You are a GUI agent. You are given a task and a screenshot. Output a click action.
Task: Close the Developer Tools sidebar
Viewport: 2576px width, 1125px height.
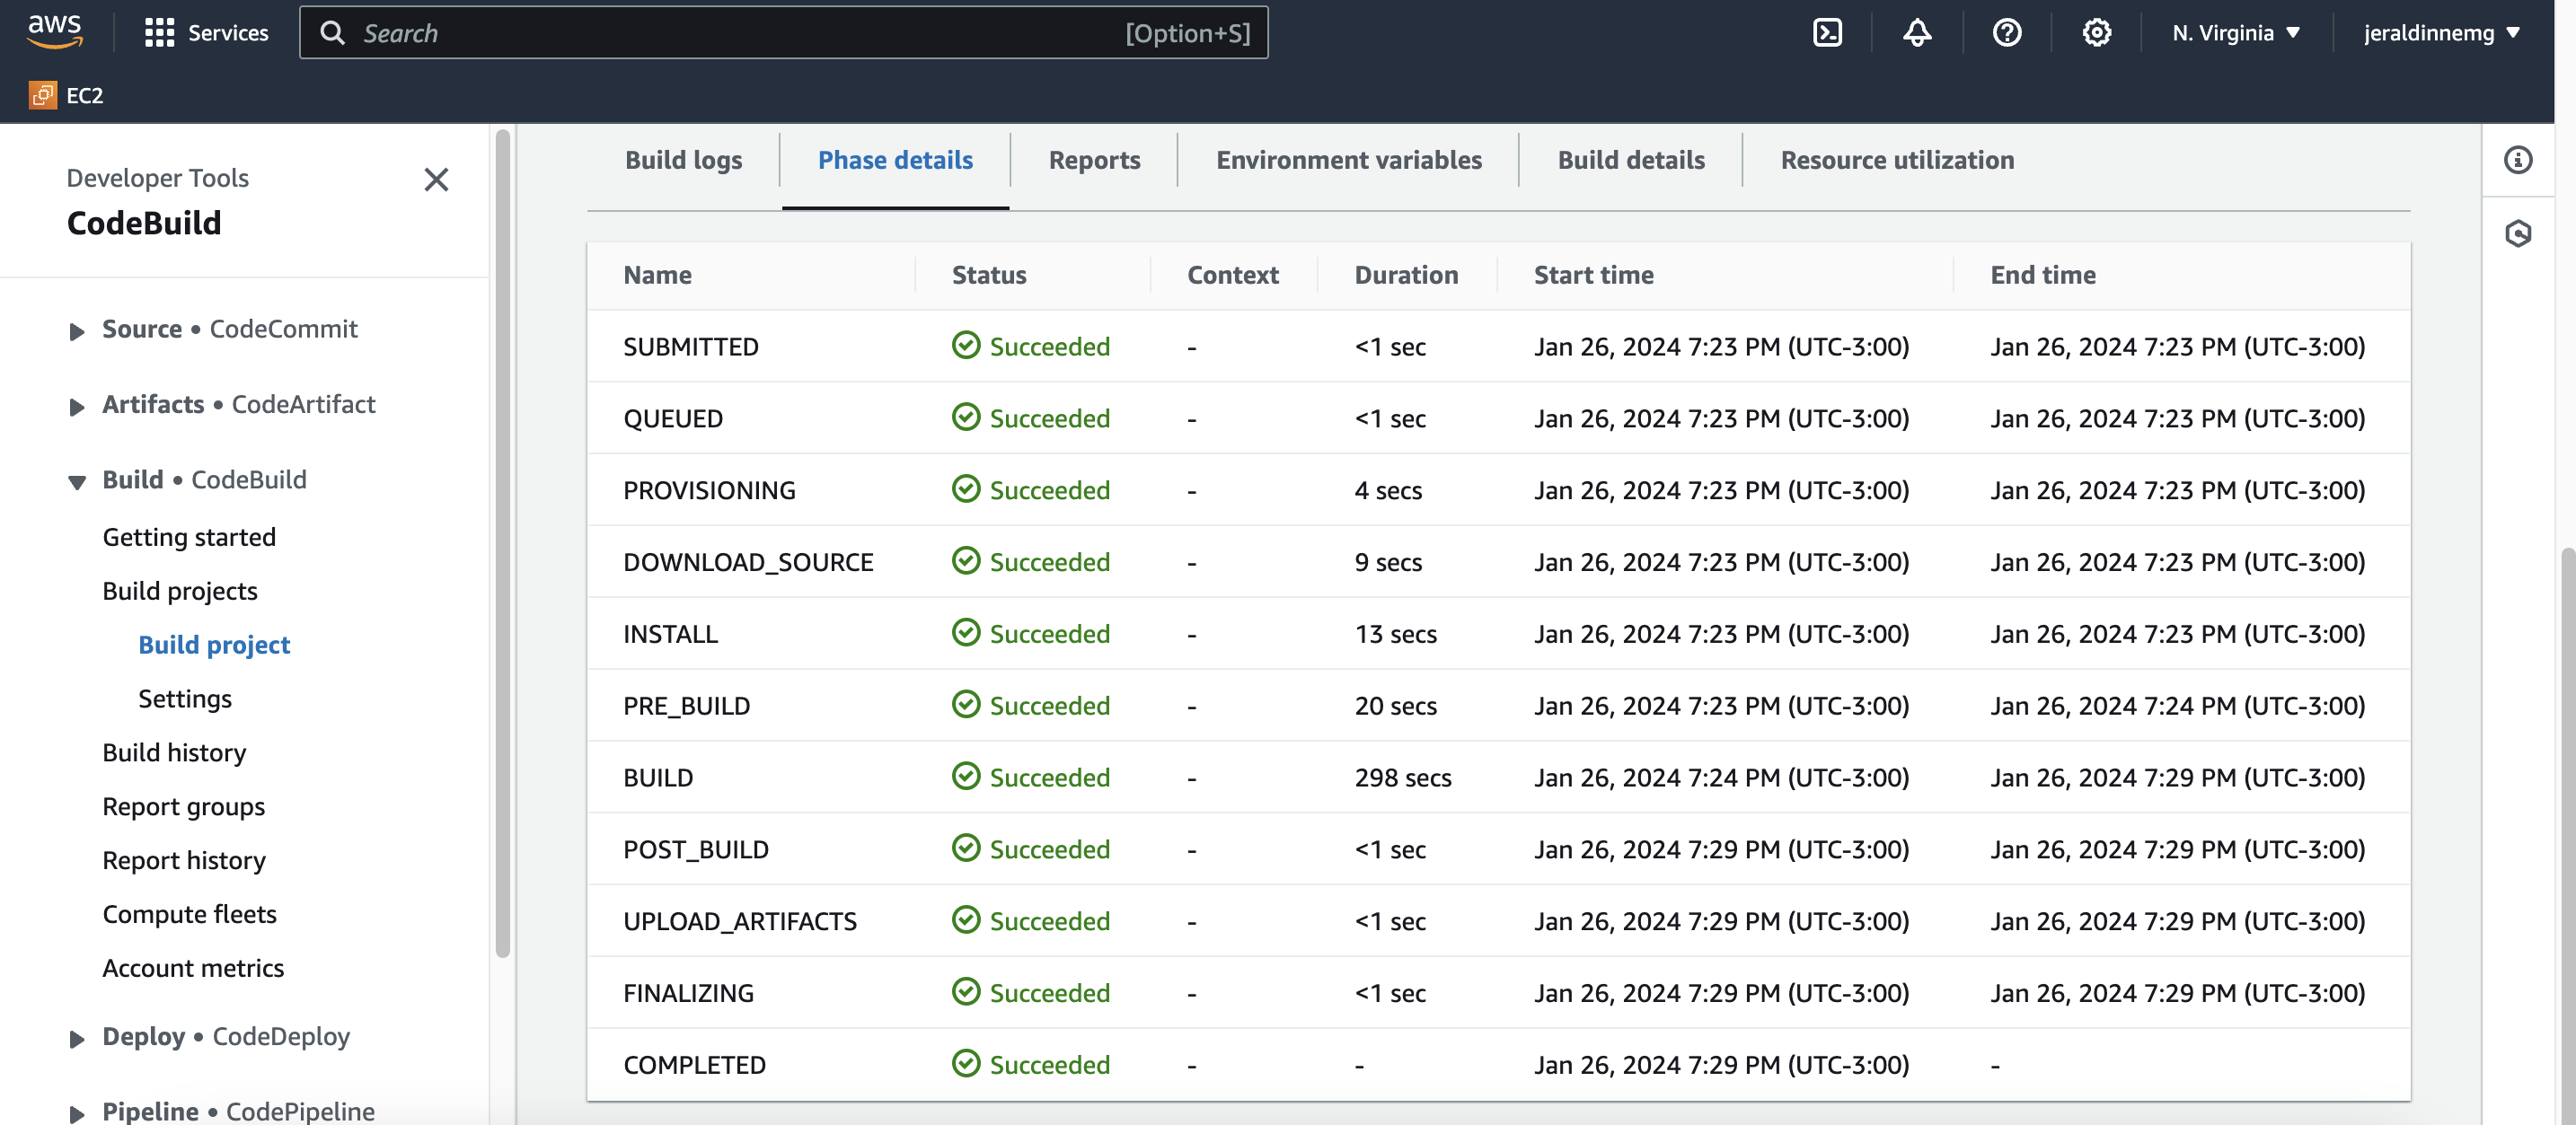pyautogui.click(x=436, y=180)
